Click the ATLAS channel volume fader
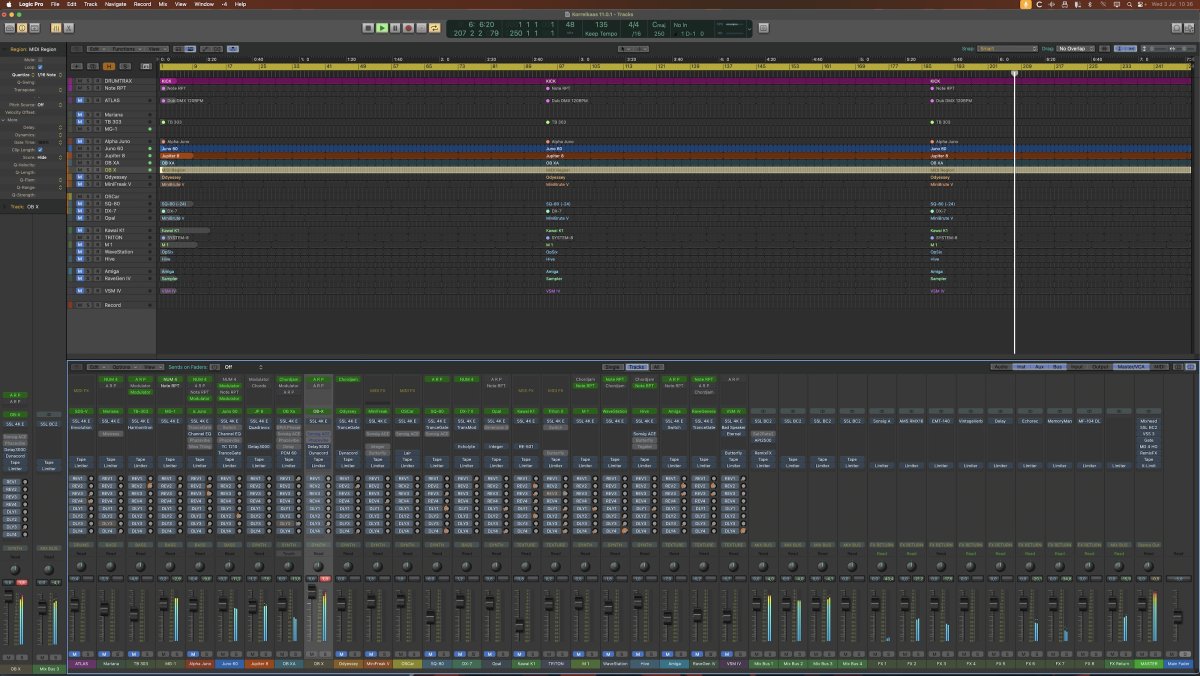Image resolution: width=1200 pixels, height=676 pixels. [75, 604]
